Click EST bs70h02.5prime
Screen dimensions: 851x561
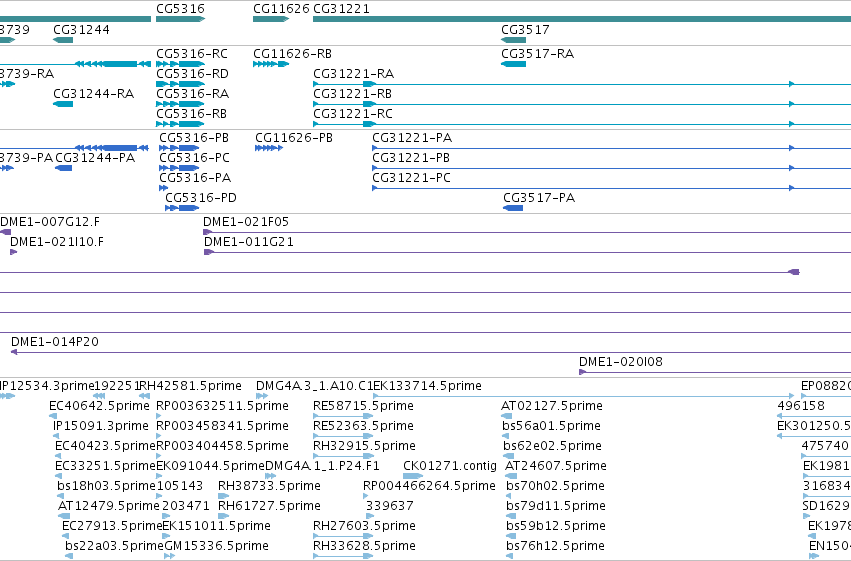[x=555, y=485]
